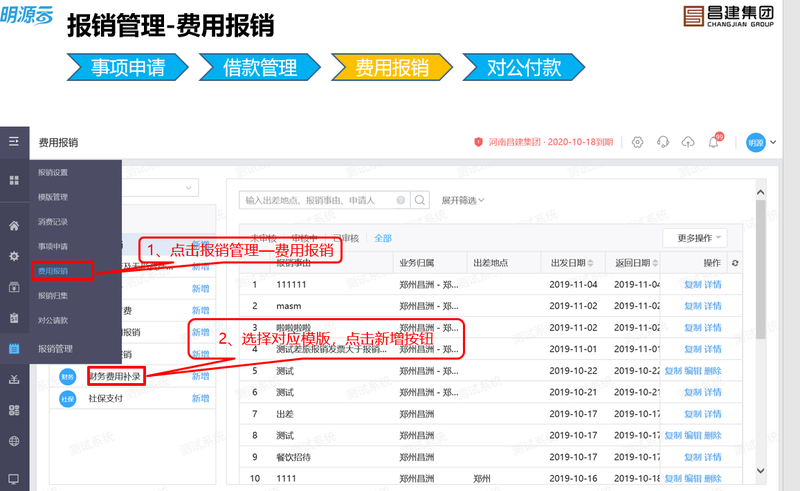Open the gear icon in left sidebar
800x491 pixels.
(x=14, y=256)
